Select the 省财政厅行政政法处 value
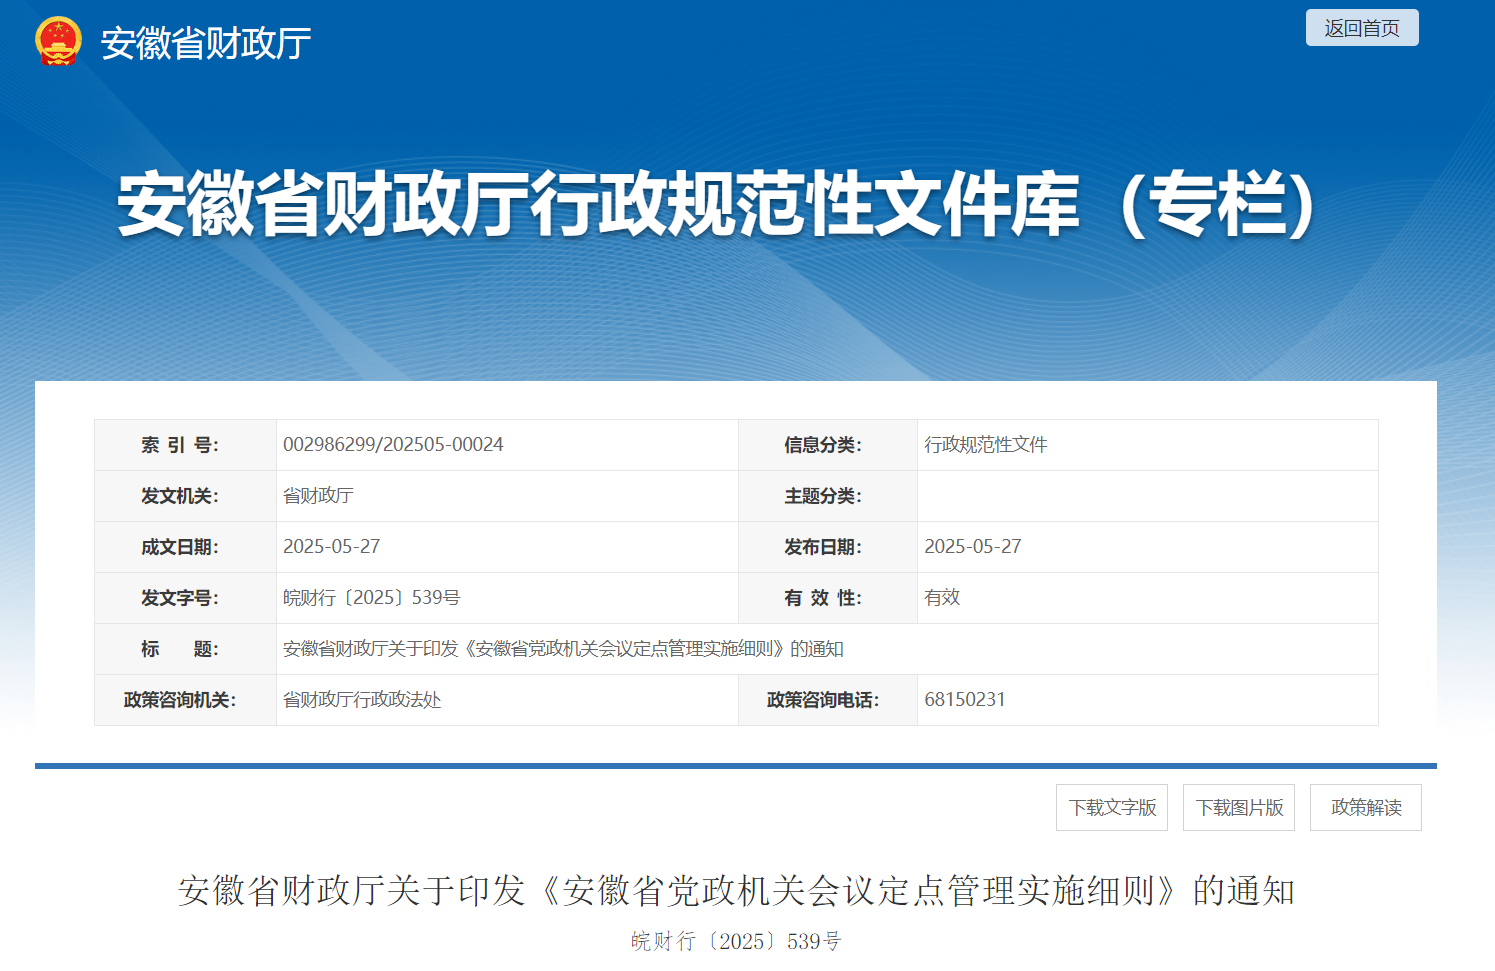Image resolution: width=1495 pixels, height=971 pixels. [362, 700]
